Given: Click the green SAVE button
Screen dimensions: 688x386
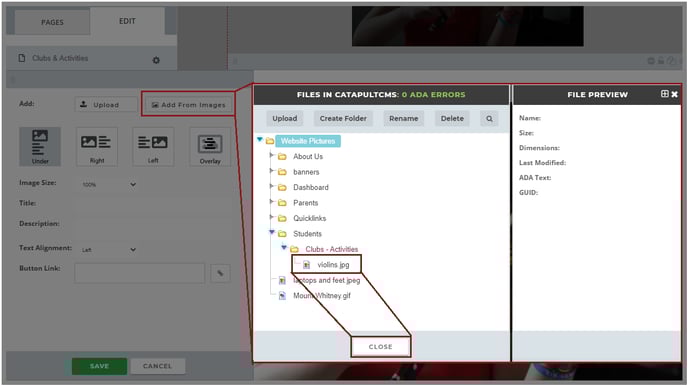Looking at the screenshot, I should click(99, 366).
